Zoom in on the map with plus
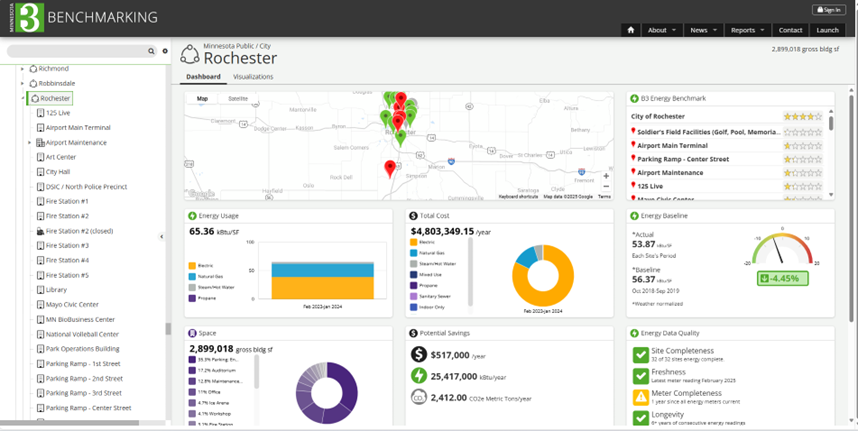858x431 pixels. 606,176
